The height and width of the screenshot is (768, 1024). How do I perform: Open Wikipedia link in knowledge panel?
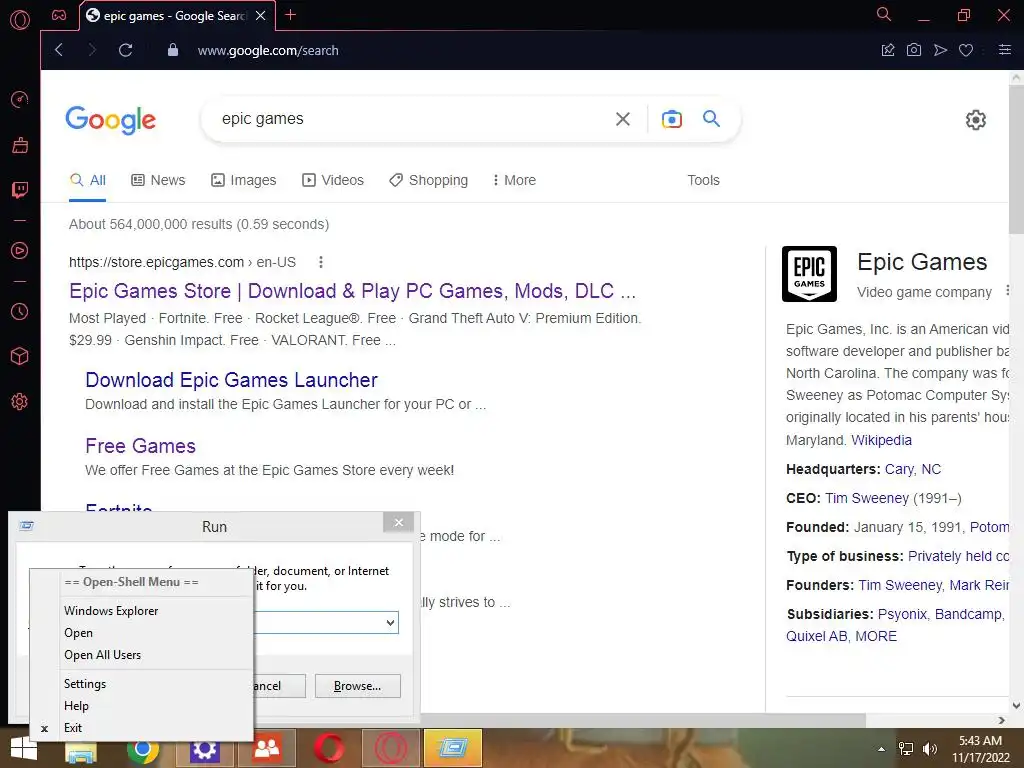point(881,440)
